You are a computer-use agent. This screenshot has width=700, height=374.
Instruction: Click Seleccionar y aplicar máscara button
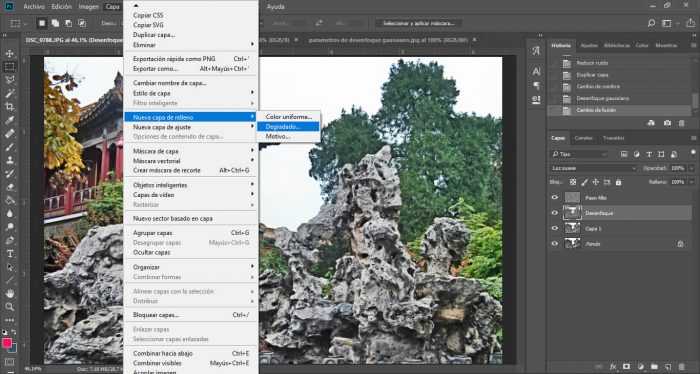(x=419, y=23)
